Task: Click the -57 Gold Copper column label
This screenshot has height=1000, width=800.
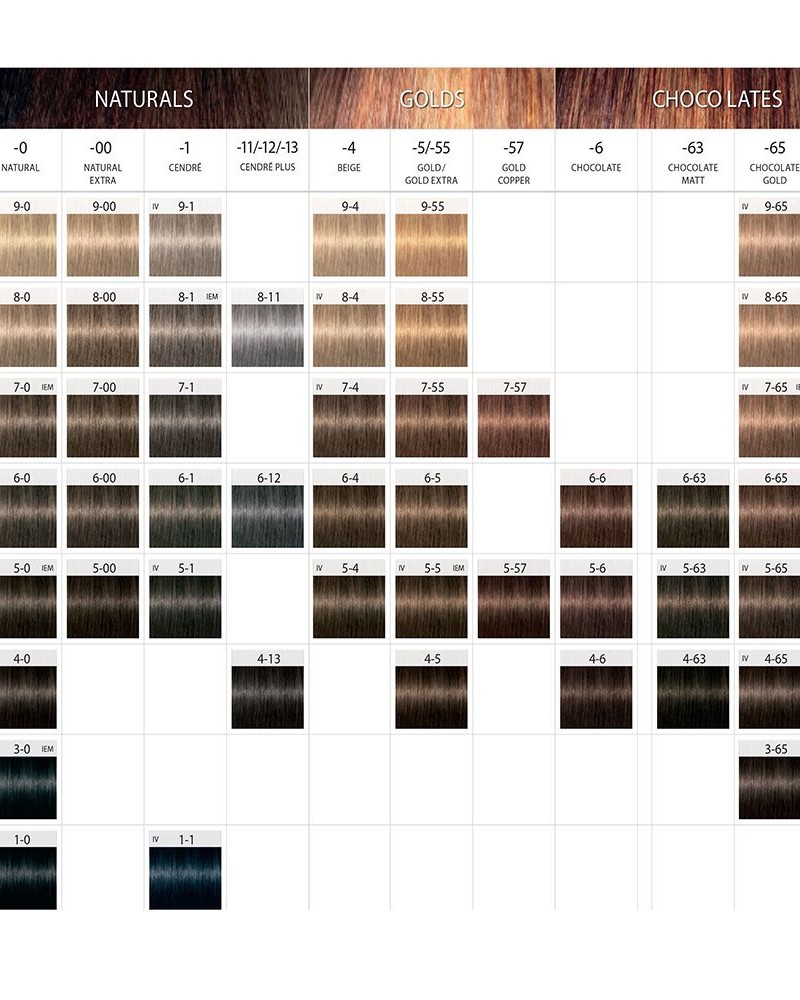Action: pos(514,160)
